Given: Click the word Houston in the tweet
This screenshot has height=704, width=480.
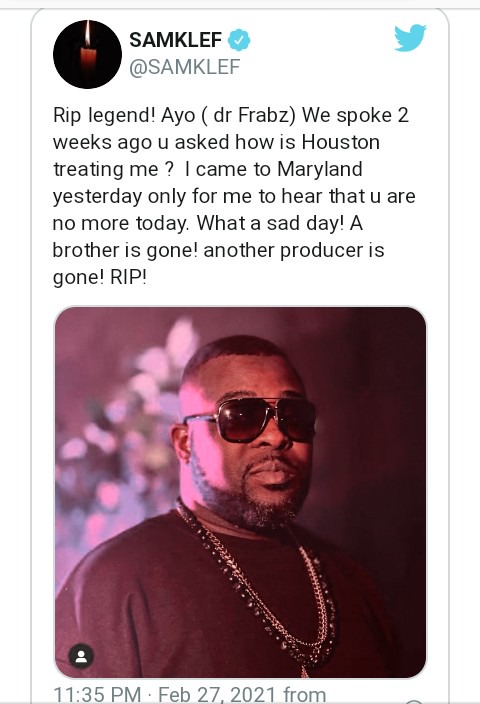Looking at the screenshot, I should tap(341, 142).
